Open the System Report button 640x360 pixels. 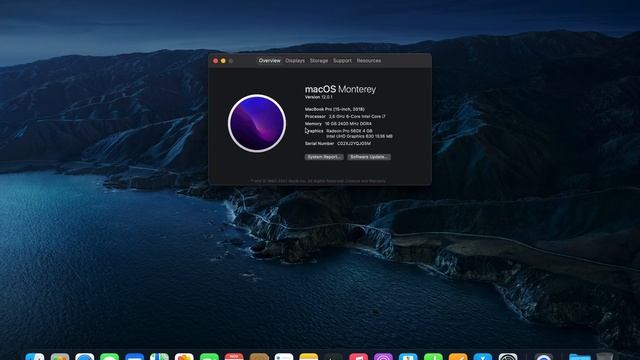click(x=324, y=157)
